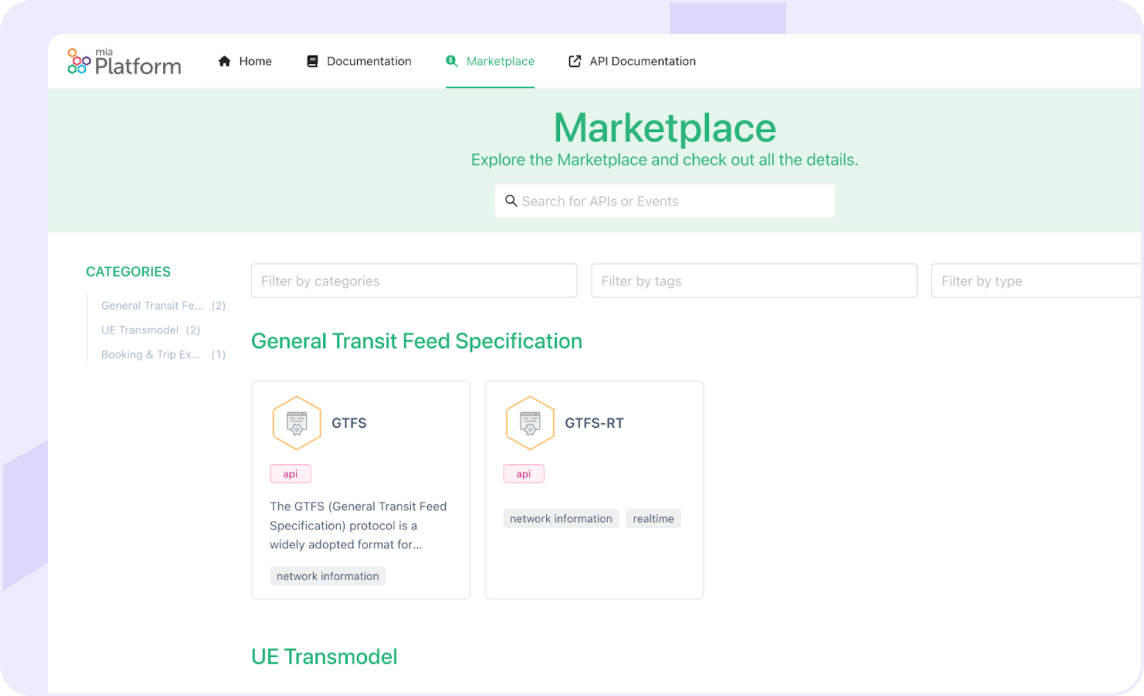Open the Filter by type dropdown
The height and width of the screenshot is (696, 1144).
click(x=1036, y=281)
